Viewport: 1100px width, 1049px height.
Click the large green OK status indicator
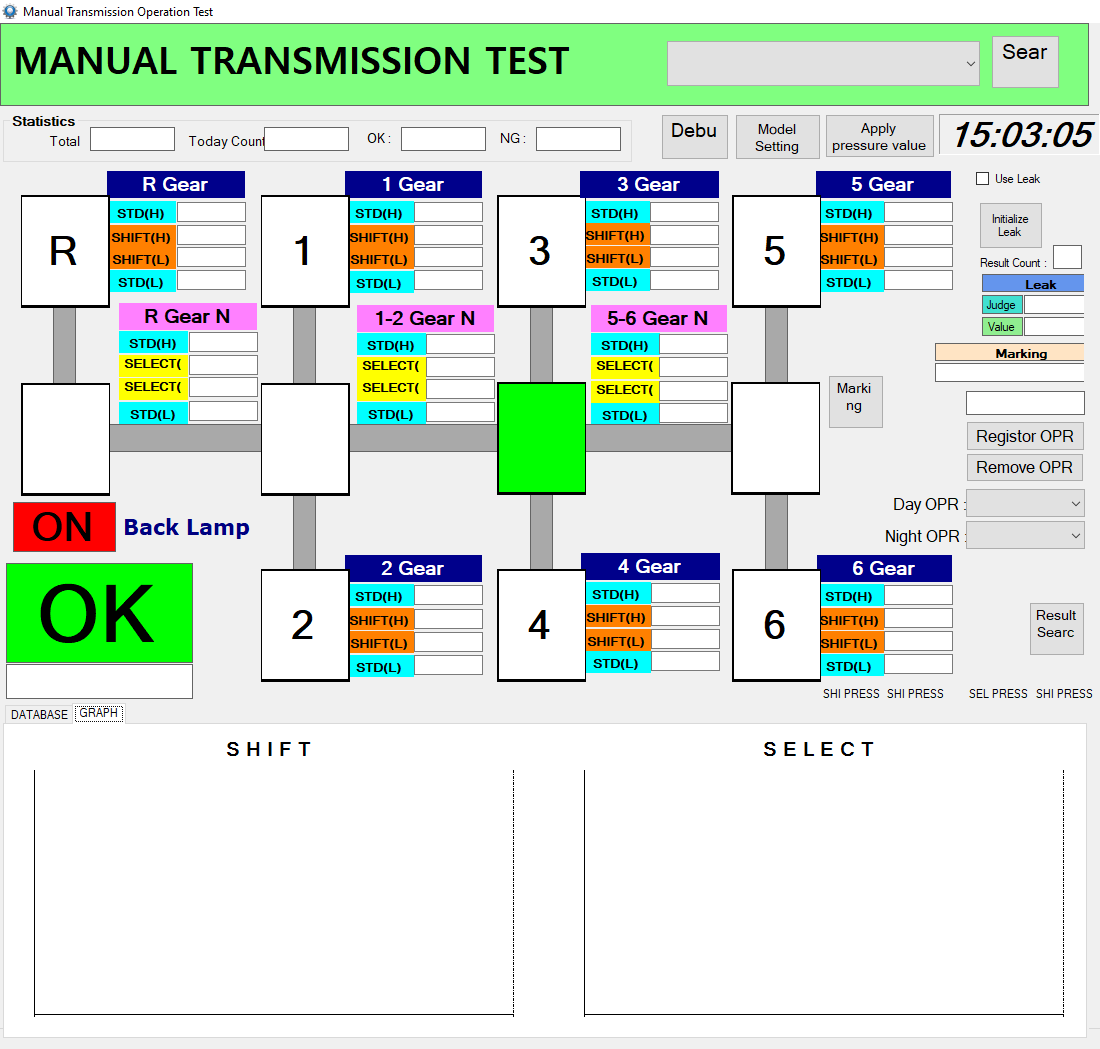(99, 613)
